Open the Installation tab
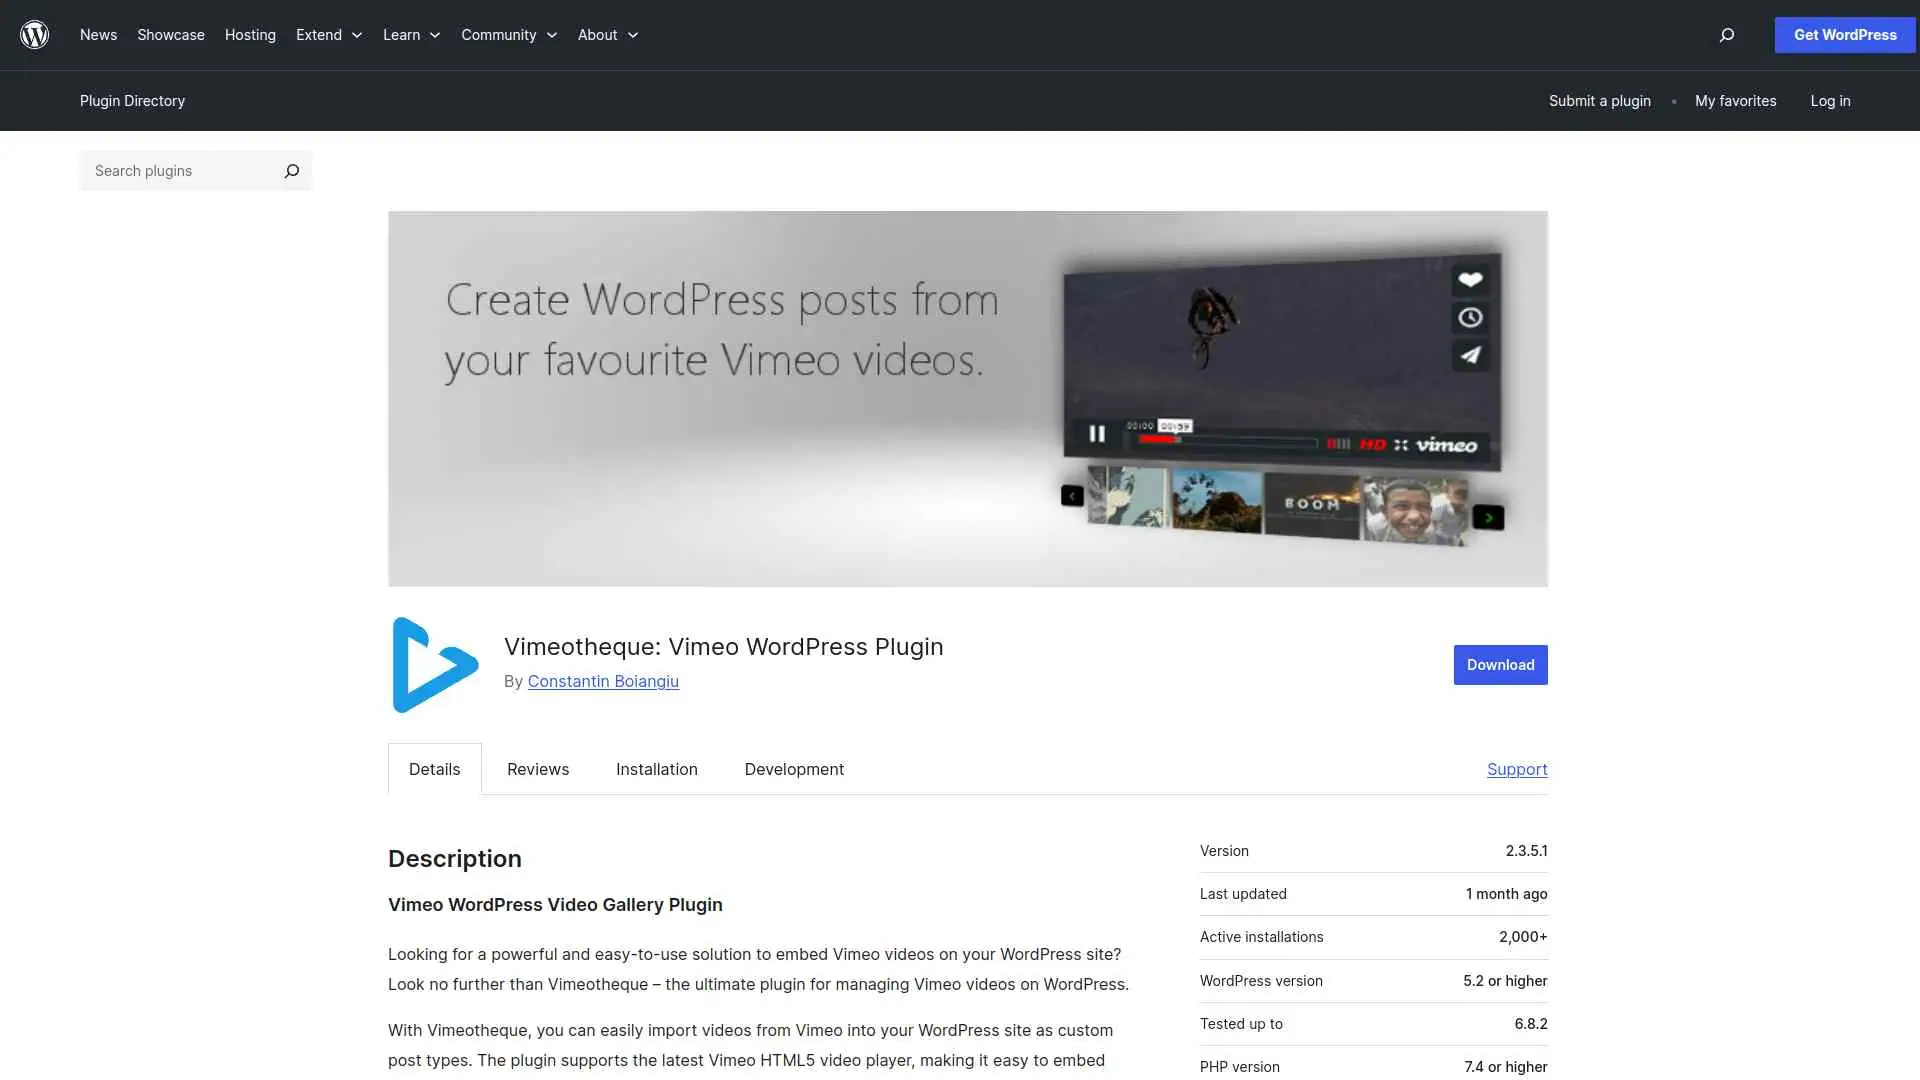Image resolution: width=1920 pixels, height=1080 pixels. point(656,769)
